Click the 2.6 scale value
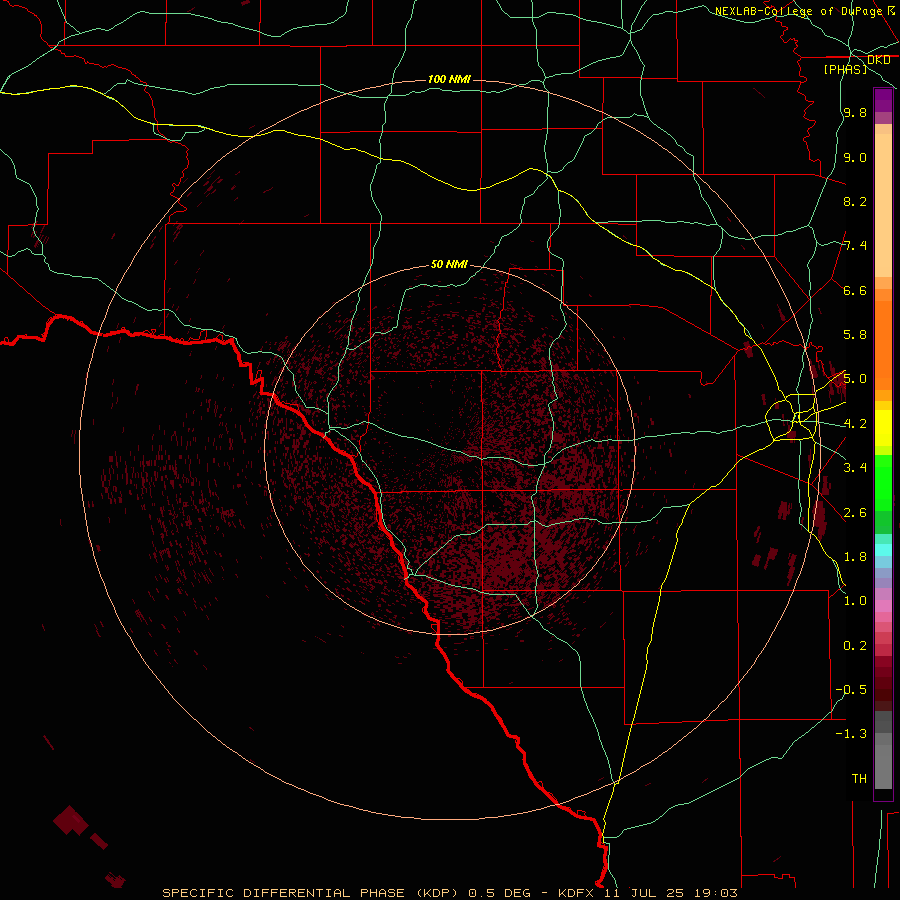The height and width of the screenshot is (900, 900). (x=855, y=513)
